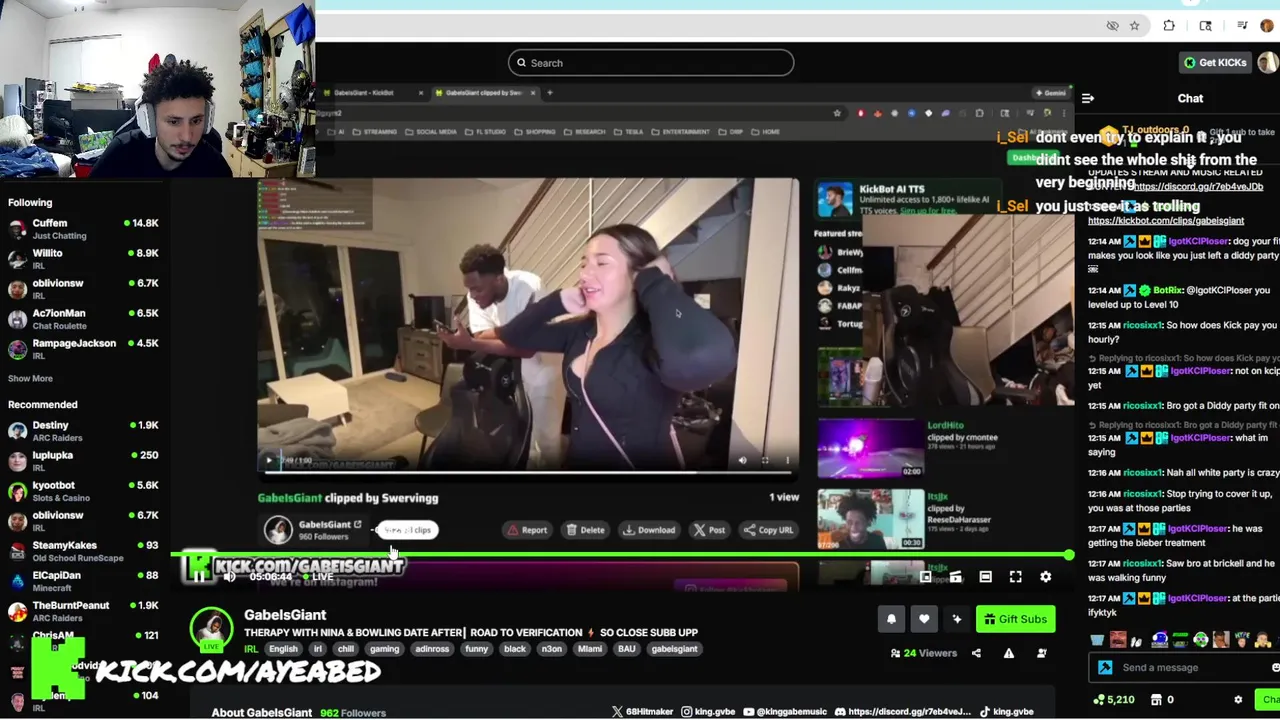1280x720 pixels.
Task: Click tracking-protection eye icon in address bar
Action: [x=1112, y=26]
